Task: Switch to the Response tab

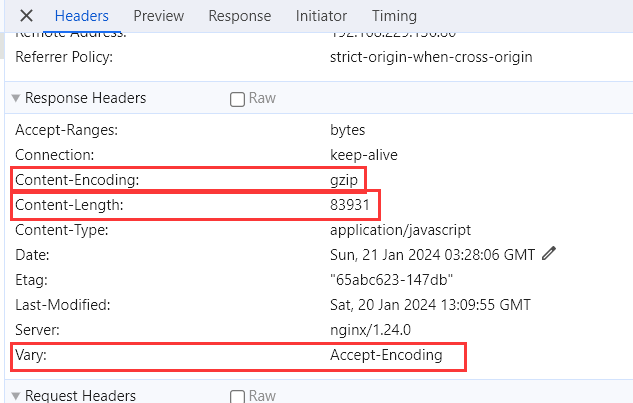Action: point(240,16)
